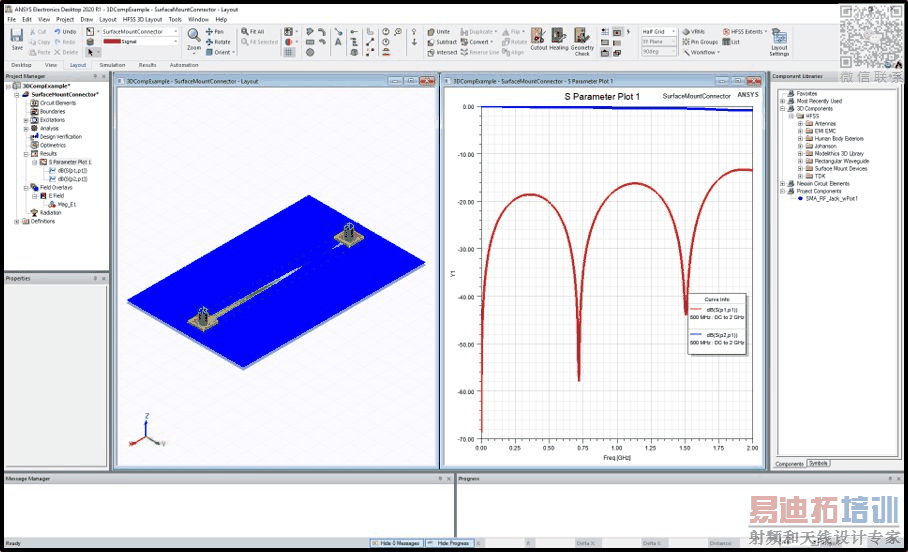
Task: Click the Subtract boolean operation
Action: click(442, 42)
